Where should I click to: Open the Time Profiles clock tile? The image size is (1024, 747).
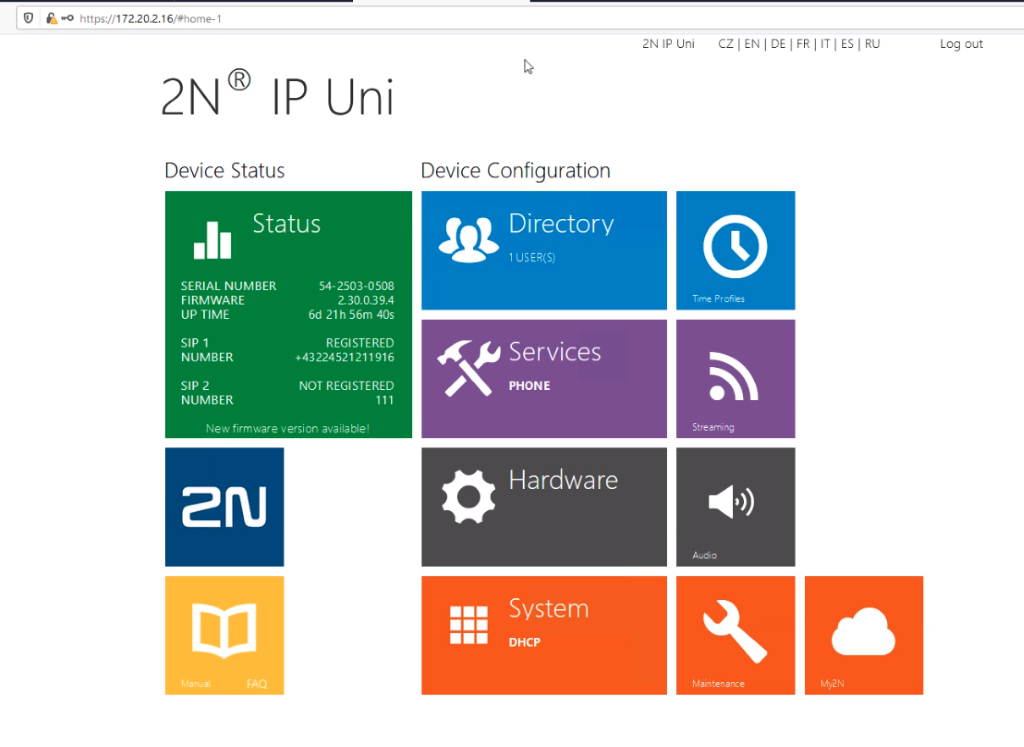(x=735, y=250)
